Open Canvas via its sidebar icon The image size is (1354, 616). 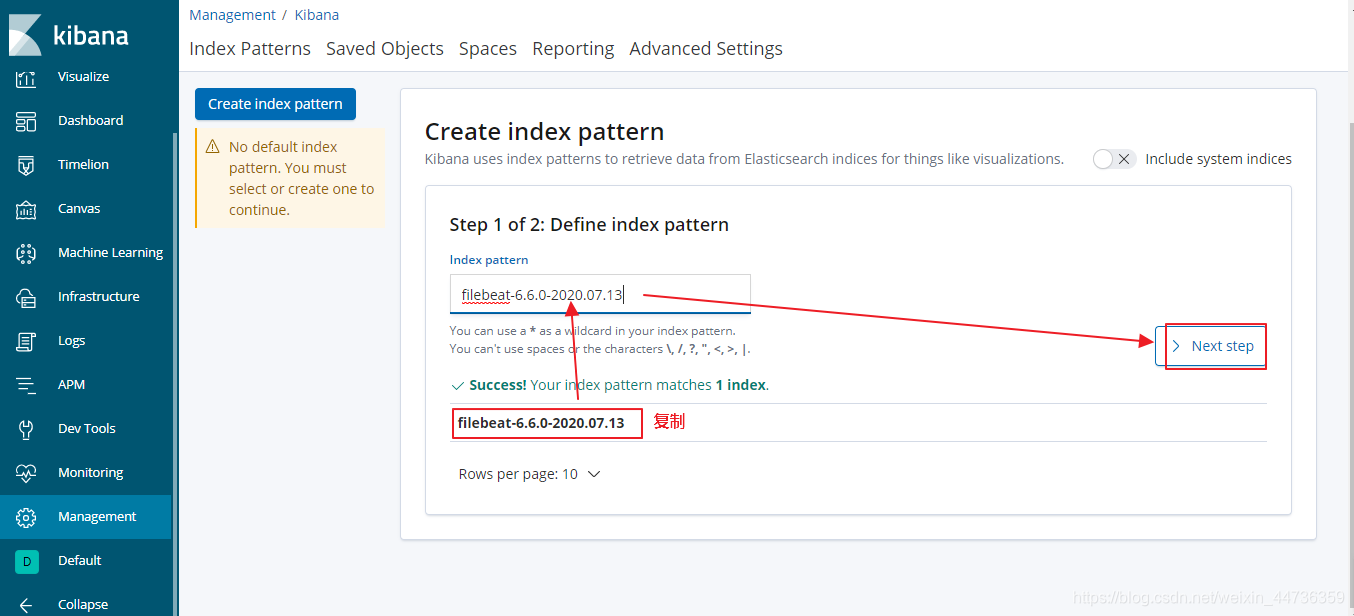pyautogui.click(x=26, y=209)
